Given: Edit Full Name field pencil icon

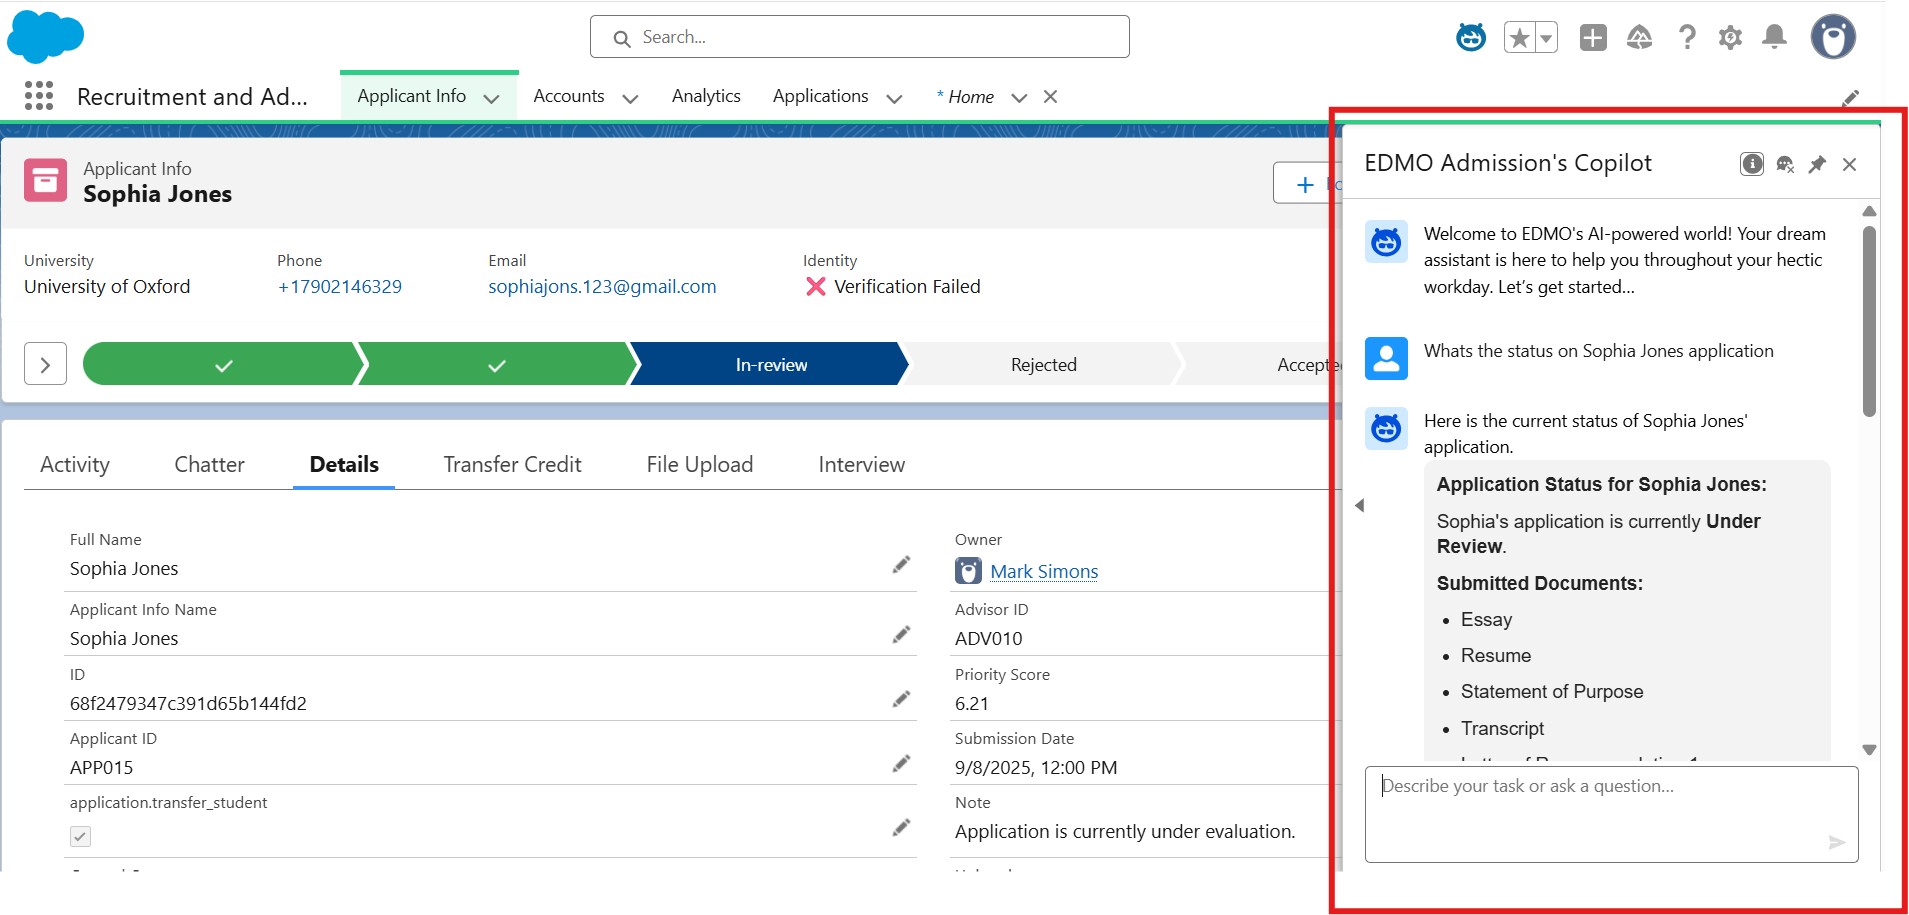Looking at the screenshot, I should pyautogui.click(x=901, y=565).
